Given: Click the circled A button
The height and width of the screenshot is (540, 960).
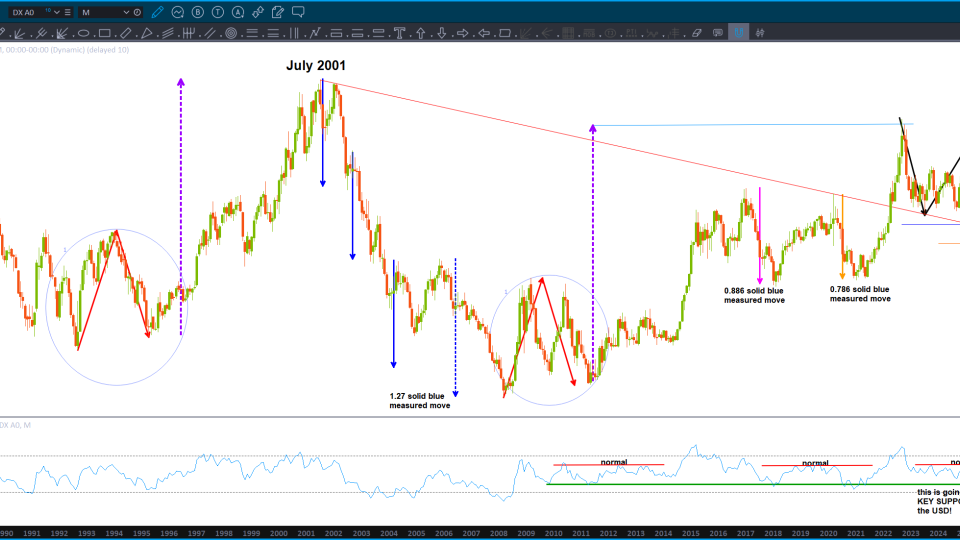Looking at the screenshot, I should [x=238, y=12].
